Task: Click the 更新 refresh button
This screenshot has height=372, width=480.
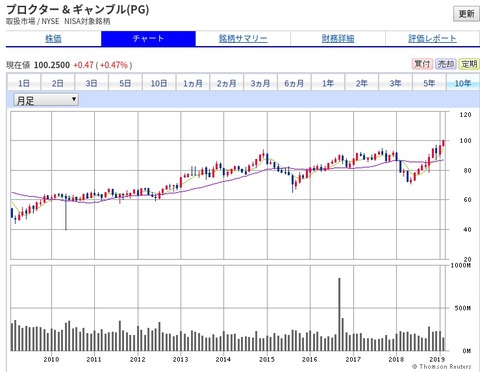Action: 466,14
